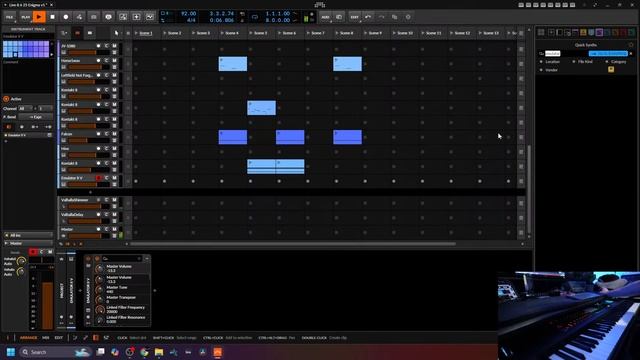
Task: Mute the Emulator II V track
Action: pos(114,178)
